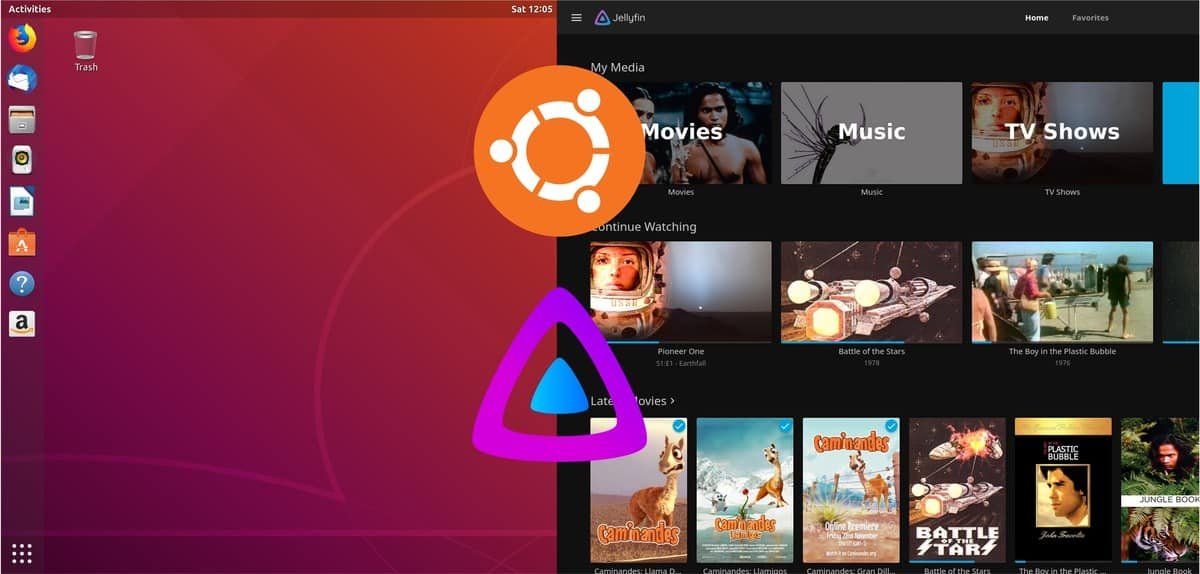Click the Activities button in the top bar
The width and height of the screenshot is (1200, 574).
pyautogui.click(x=29, y=9)
